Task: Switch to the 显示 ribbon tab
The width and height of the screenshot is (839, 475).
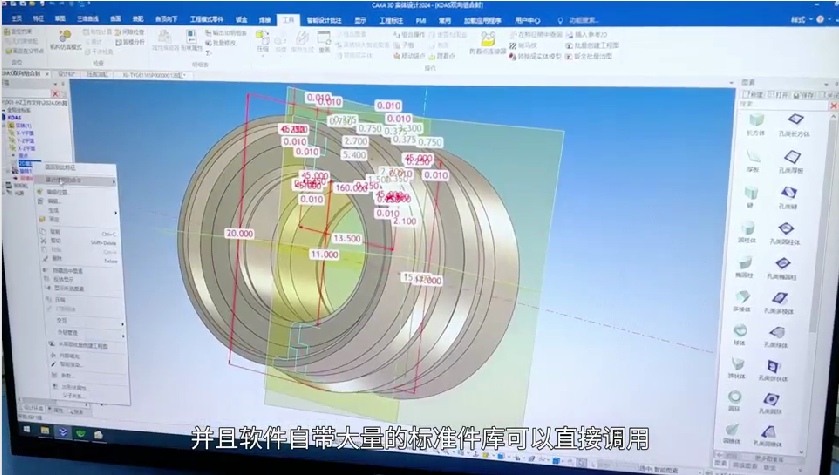Action: pyautogui.click(x=361, y=19)
